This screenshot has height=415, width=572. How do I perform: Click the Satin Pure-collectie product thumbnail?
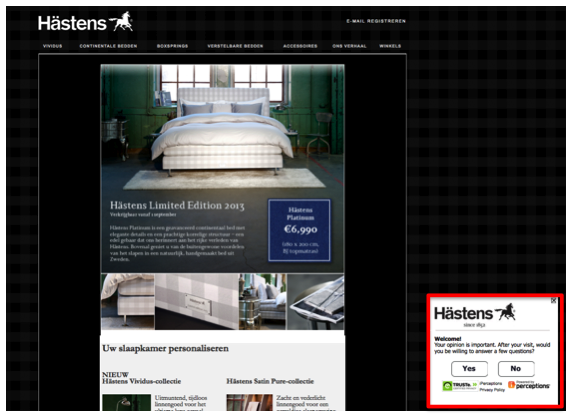250,402
